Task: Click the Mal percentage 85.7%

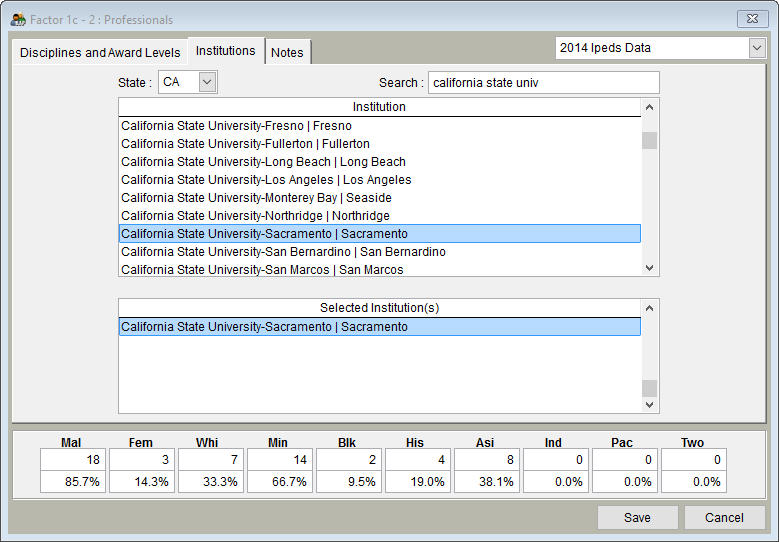Action: [x=73, y=482]
